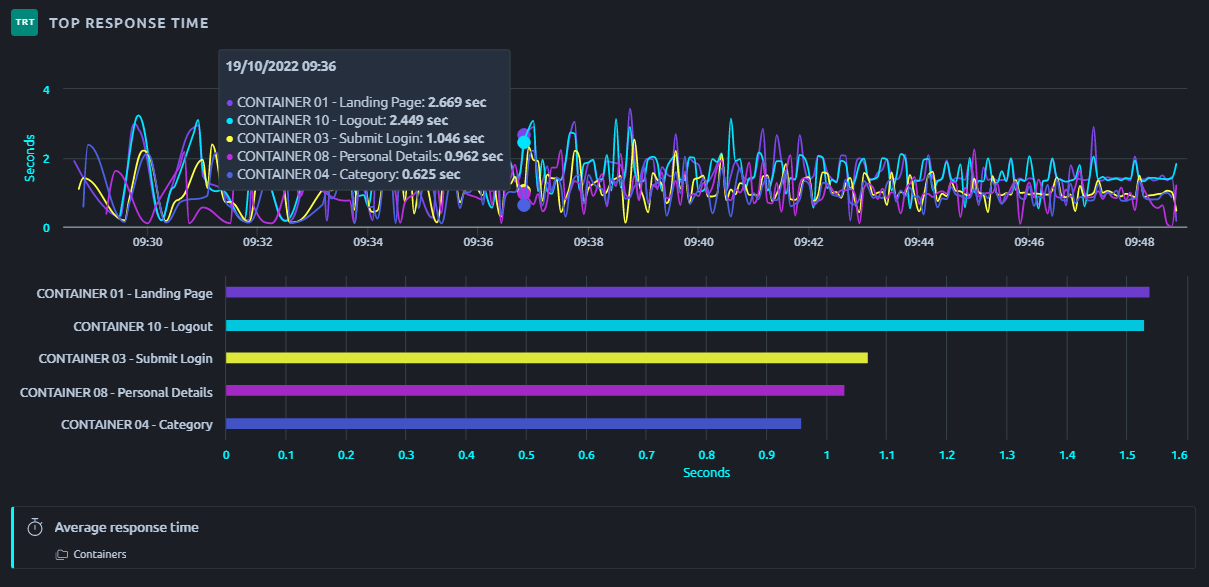Click the 09:38 time axis label
The image size is (1209, 587).
click(589, 242)
